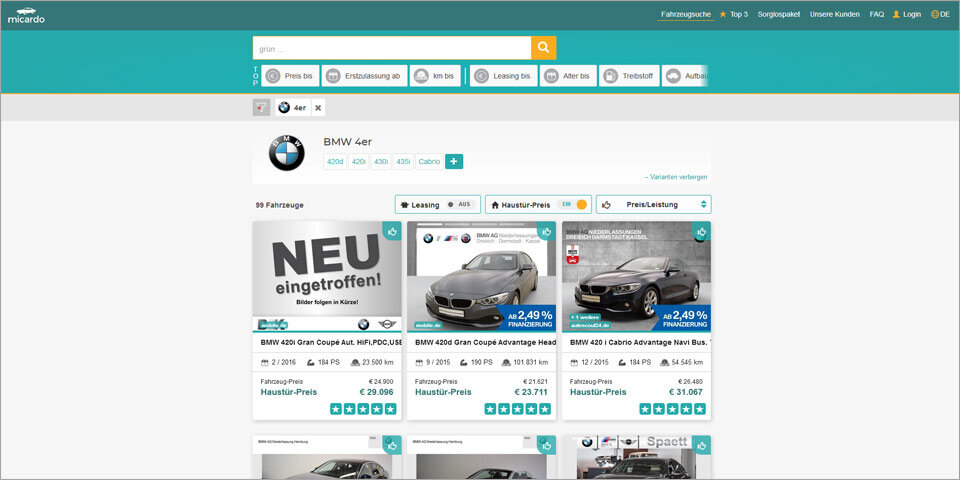The image size is (960, 480).
Task: Open the Top 3 menu item
Action: pos(733,14)
